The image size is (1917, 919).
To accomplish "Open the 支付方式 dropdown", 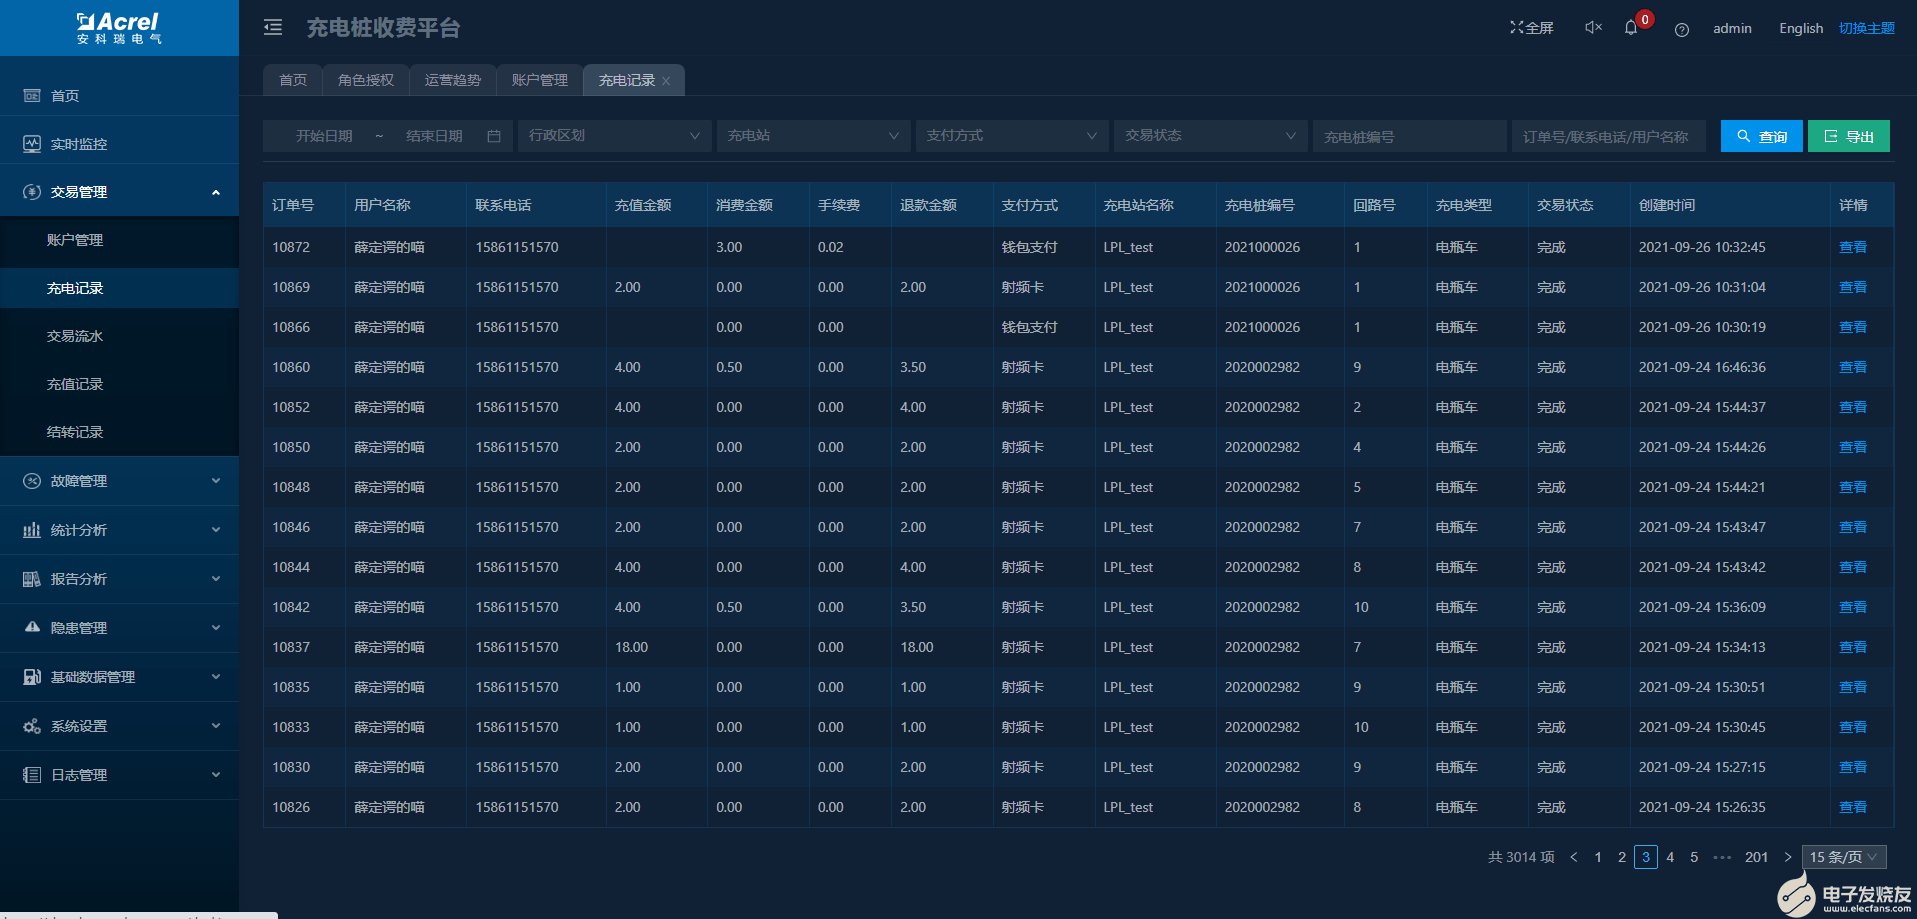I will pyautogui.click(x=1011, y=136).
